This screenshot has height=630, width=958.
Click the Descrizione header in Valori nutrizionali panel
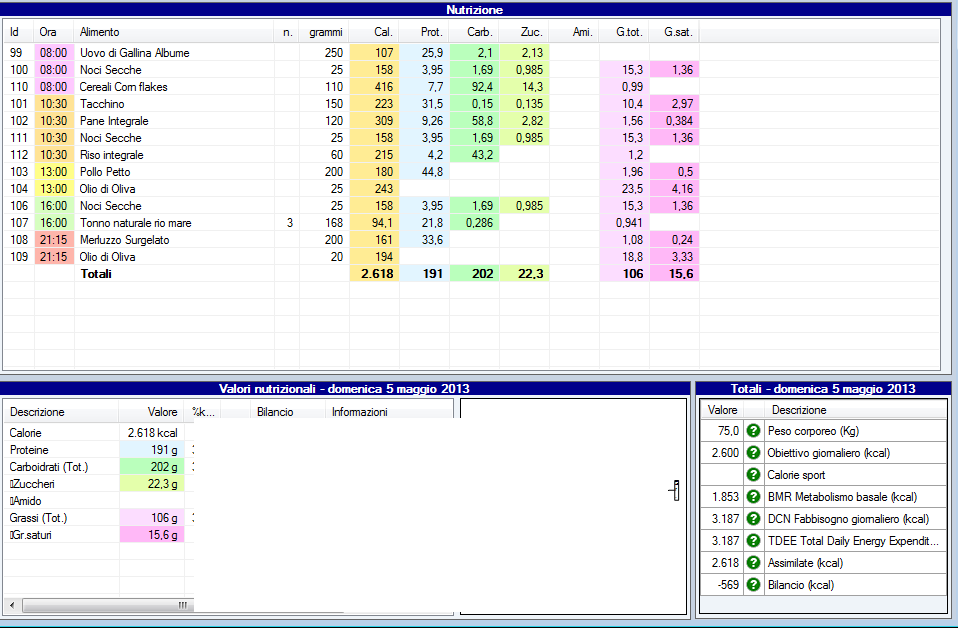click(x=61, y=412)
